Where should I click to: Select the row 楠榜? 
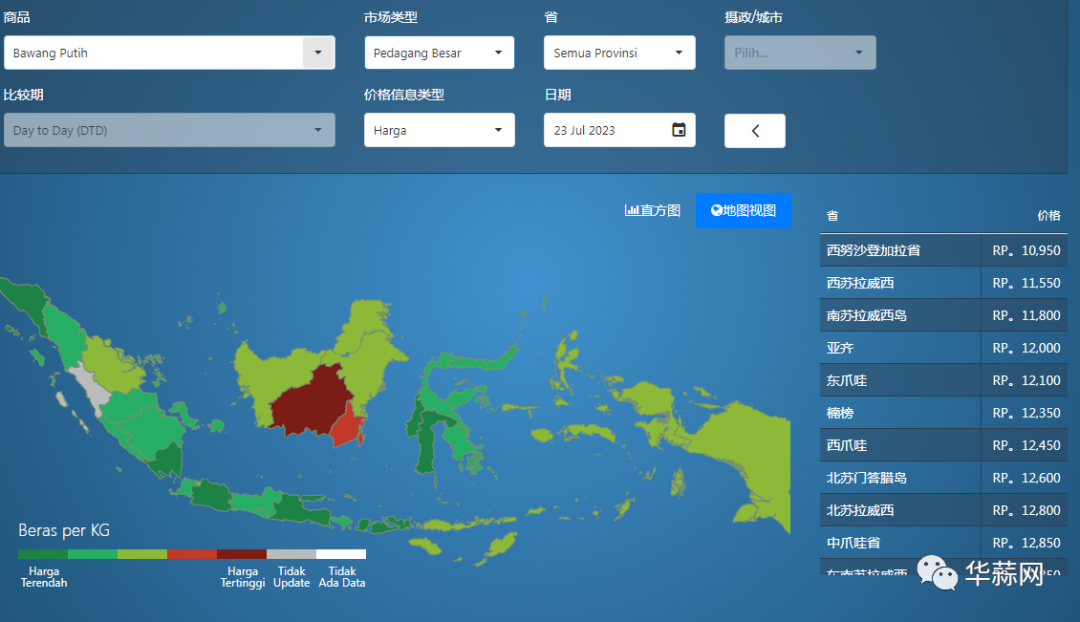coord(944,413)
